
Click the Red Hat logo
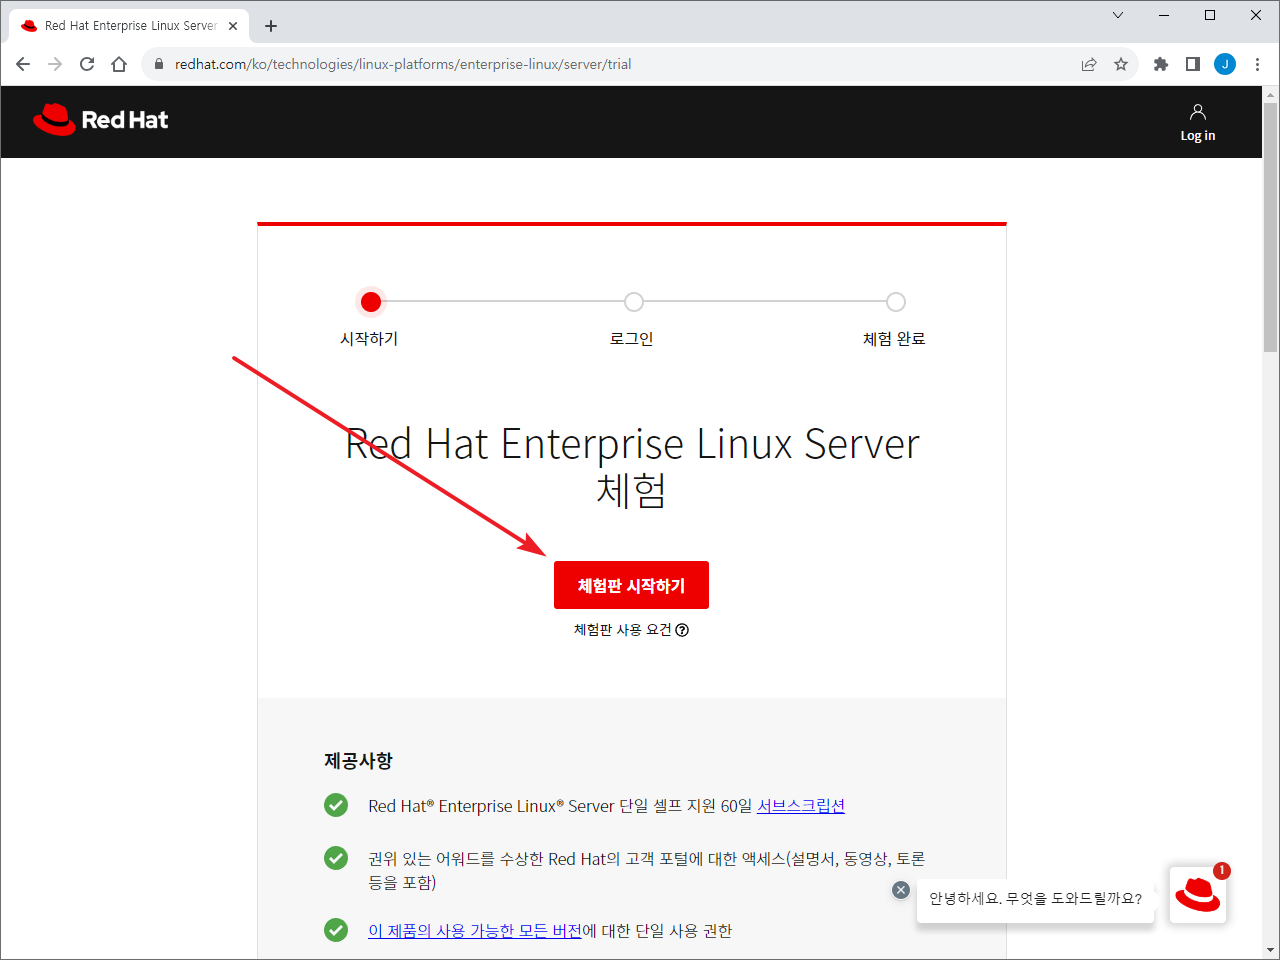click(x=101, y=120)
